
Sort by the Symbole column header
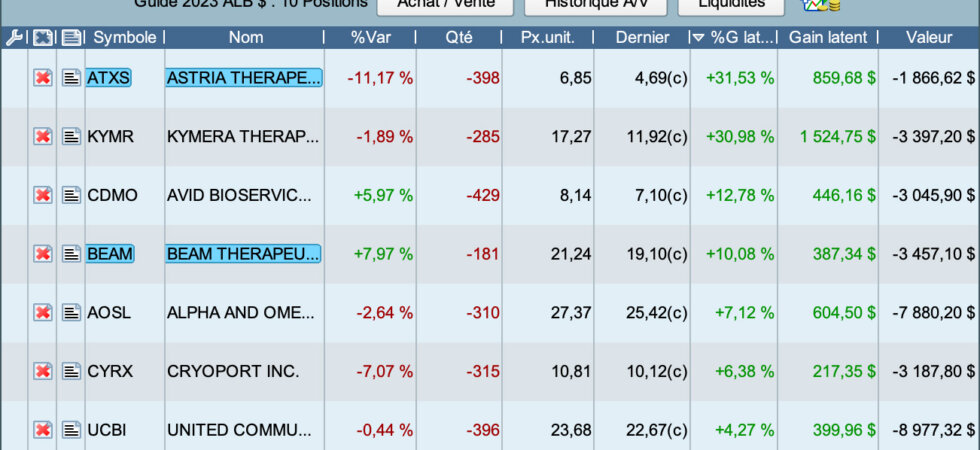(x=124, y=38)
